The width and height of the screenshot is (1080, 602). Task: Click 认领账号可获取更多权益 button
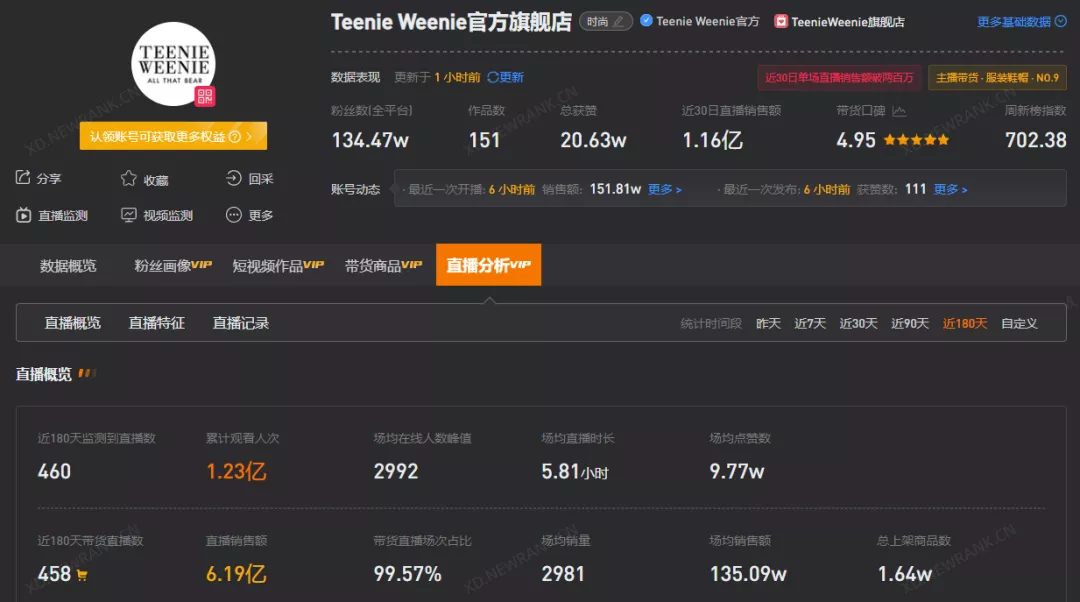tap(173, 136)
